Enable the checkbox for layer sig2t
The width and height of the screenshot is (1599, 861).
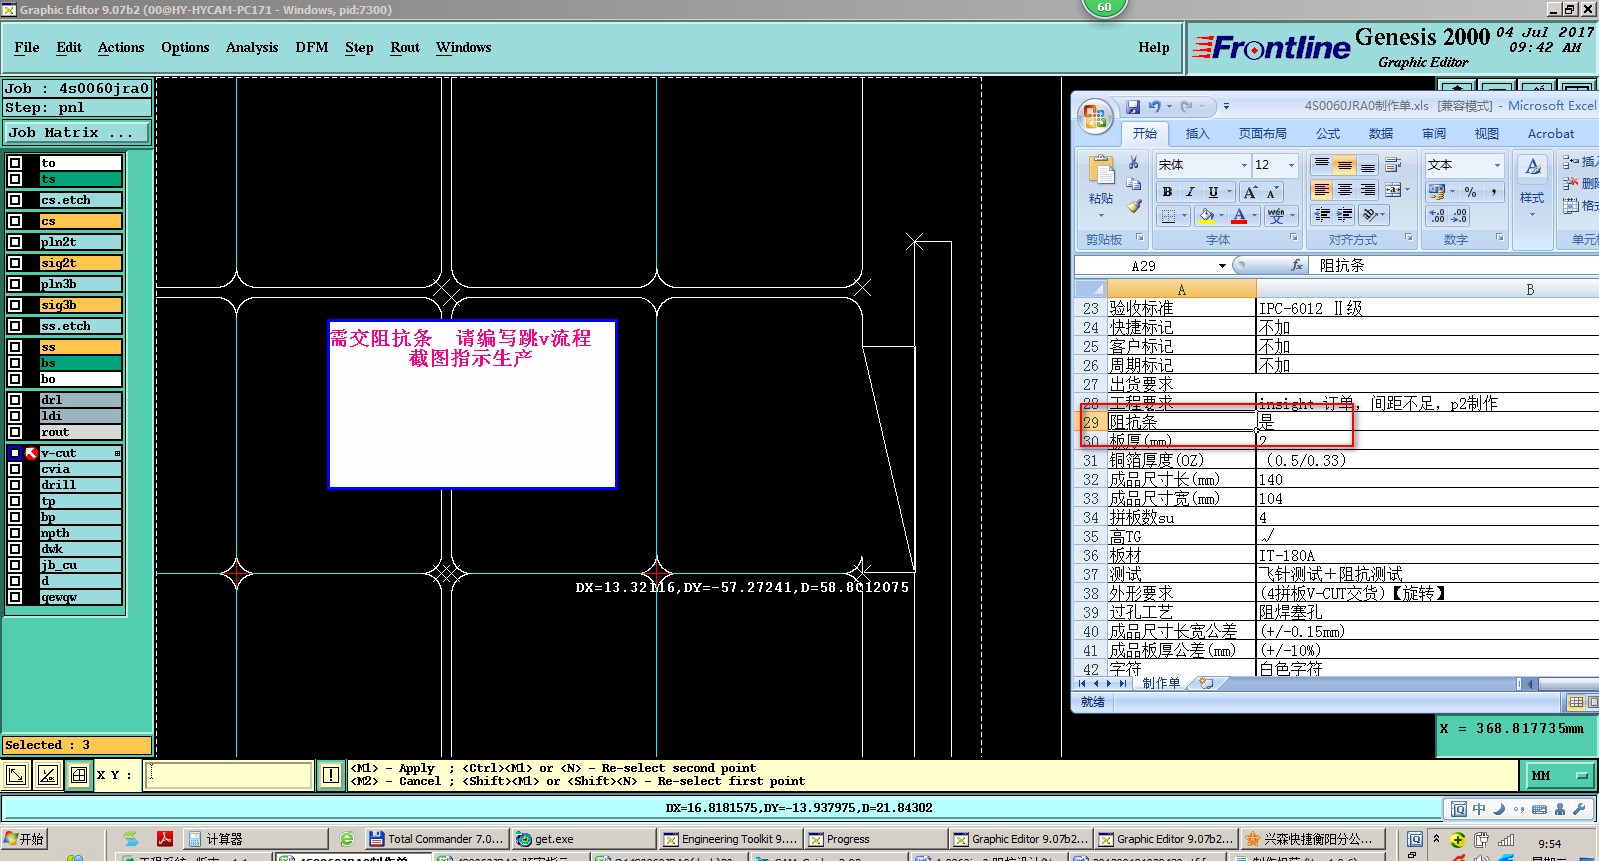(x=15, y=263)
